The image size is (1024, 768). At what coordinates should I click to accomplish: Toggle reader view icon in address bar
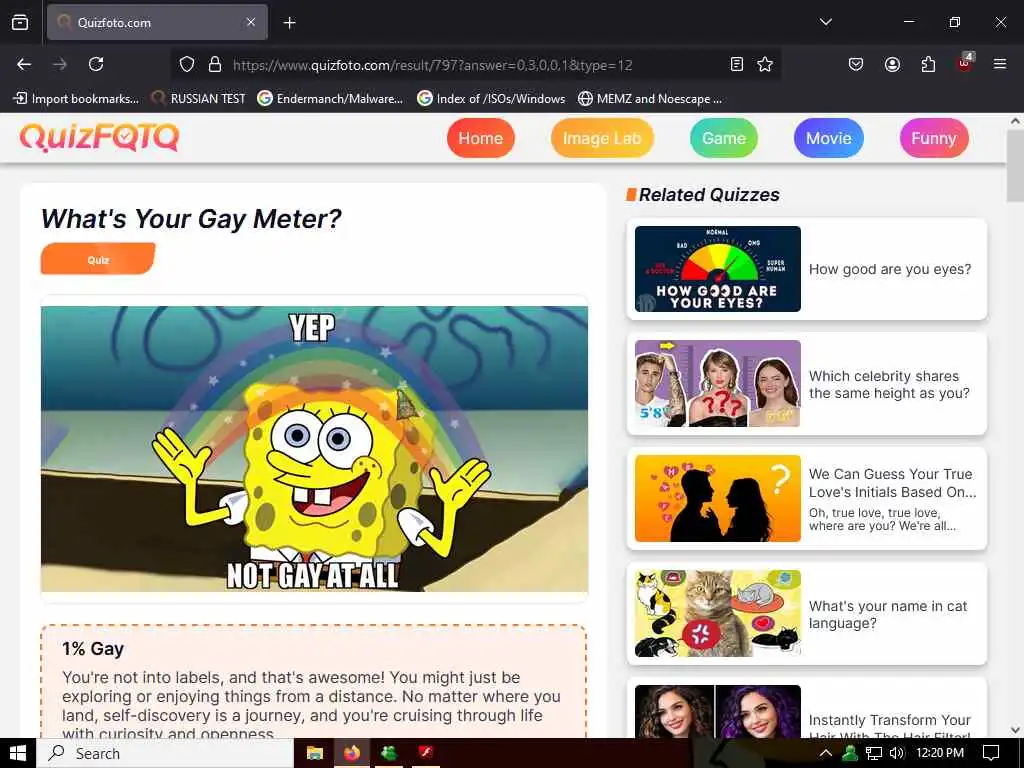737,64
